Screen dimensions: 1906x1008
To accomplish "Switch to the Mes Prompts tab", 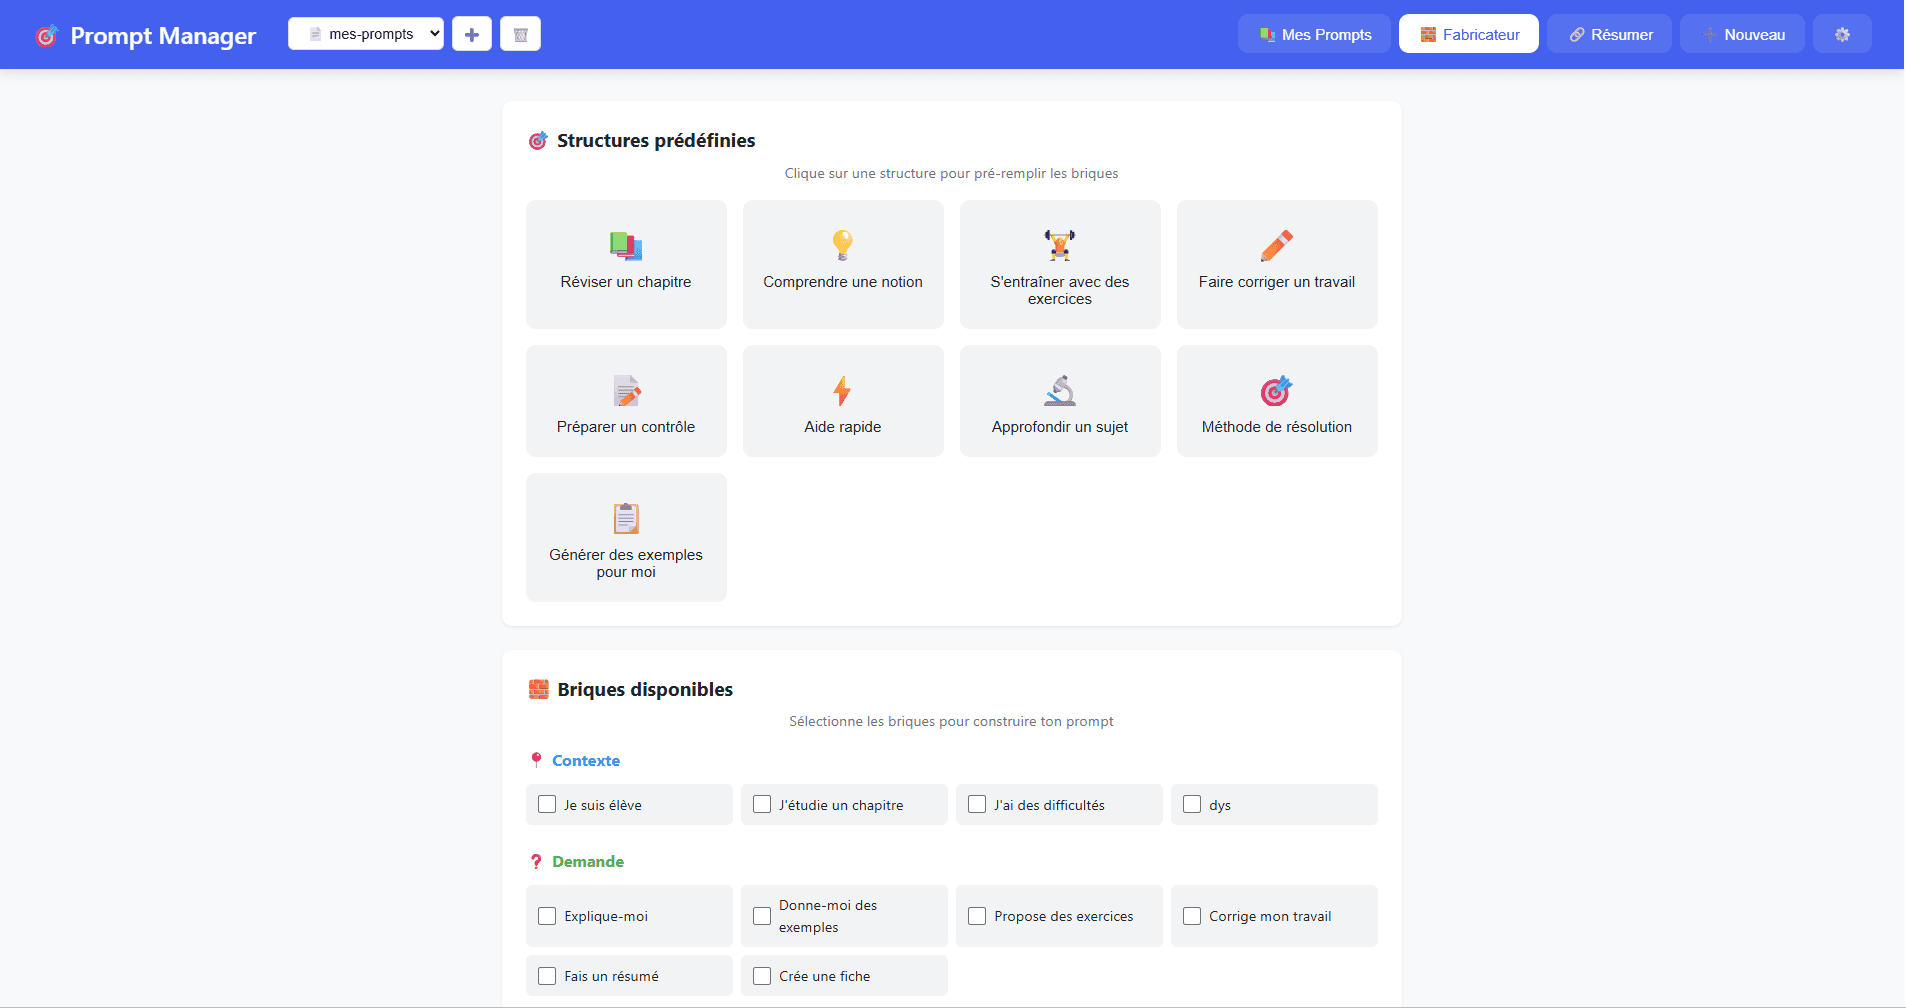I will click(1313, 33).
